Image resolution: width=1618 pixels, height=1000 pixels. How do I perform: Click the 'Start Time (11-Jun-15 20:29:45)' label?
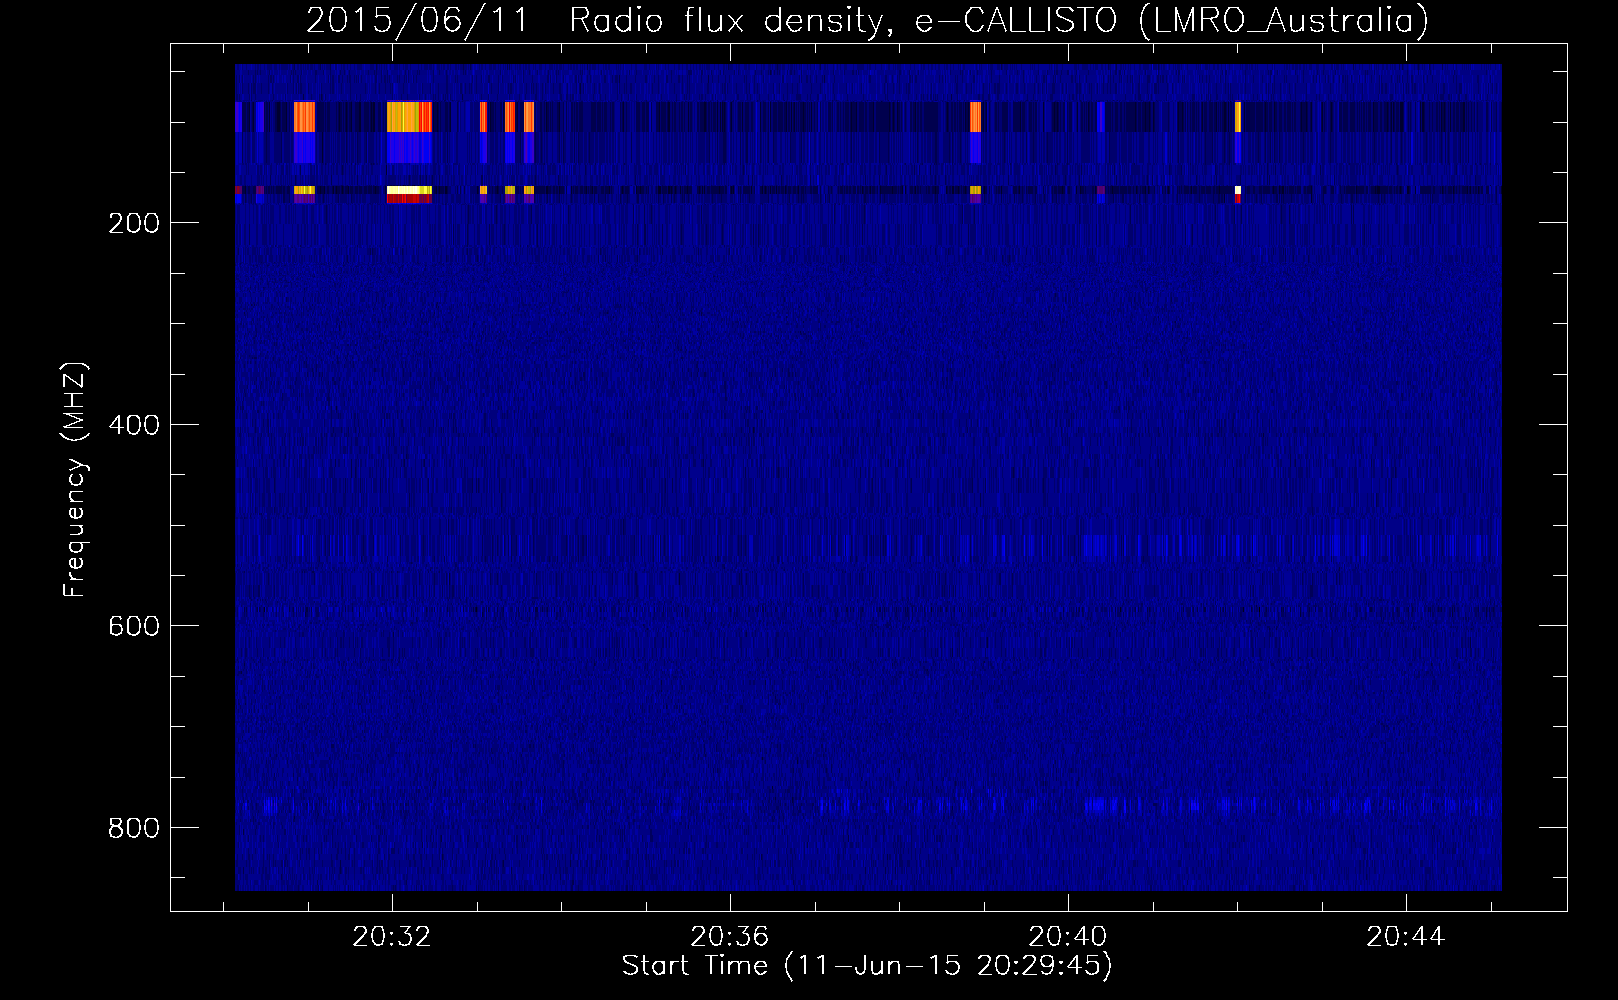click(867, 965)
